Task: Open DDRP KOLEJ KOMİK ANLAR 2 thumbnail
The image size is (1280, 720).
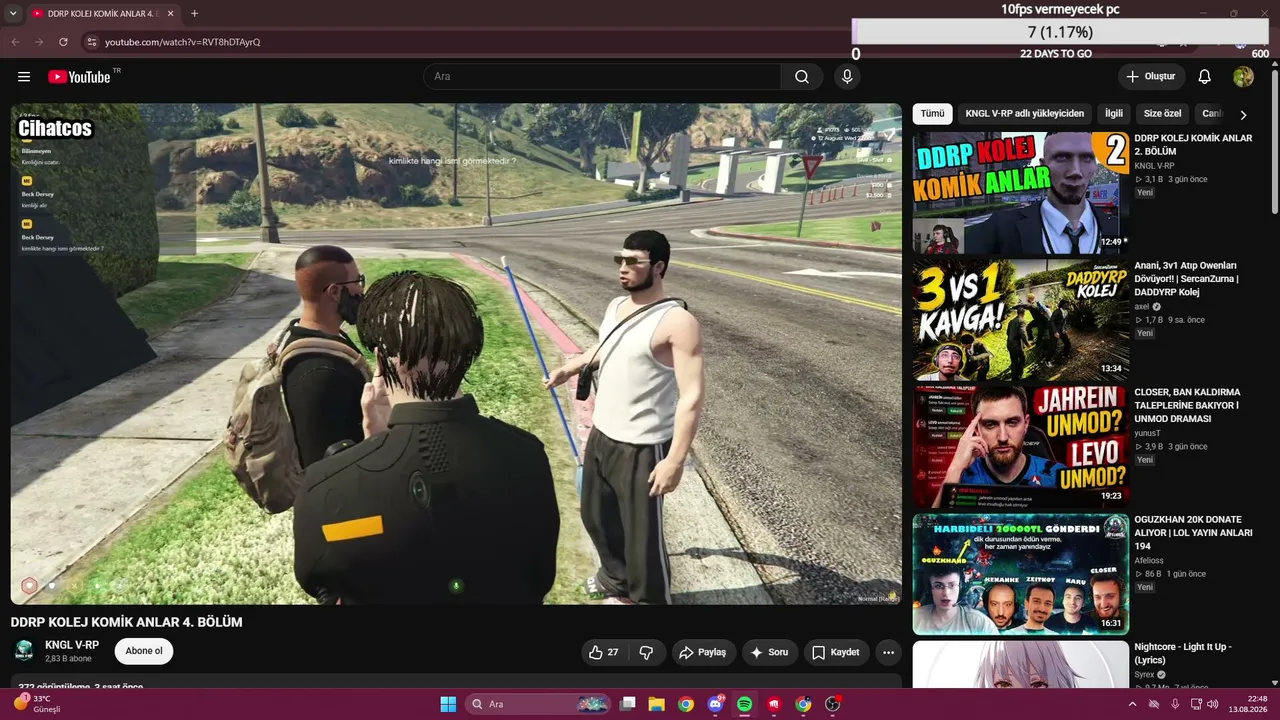Action: 1021,192
